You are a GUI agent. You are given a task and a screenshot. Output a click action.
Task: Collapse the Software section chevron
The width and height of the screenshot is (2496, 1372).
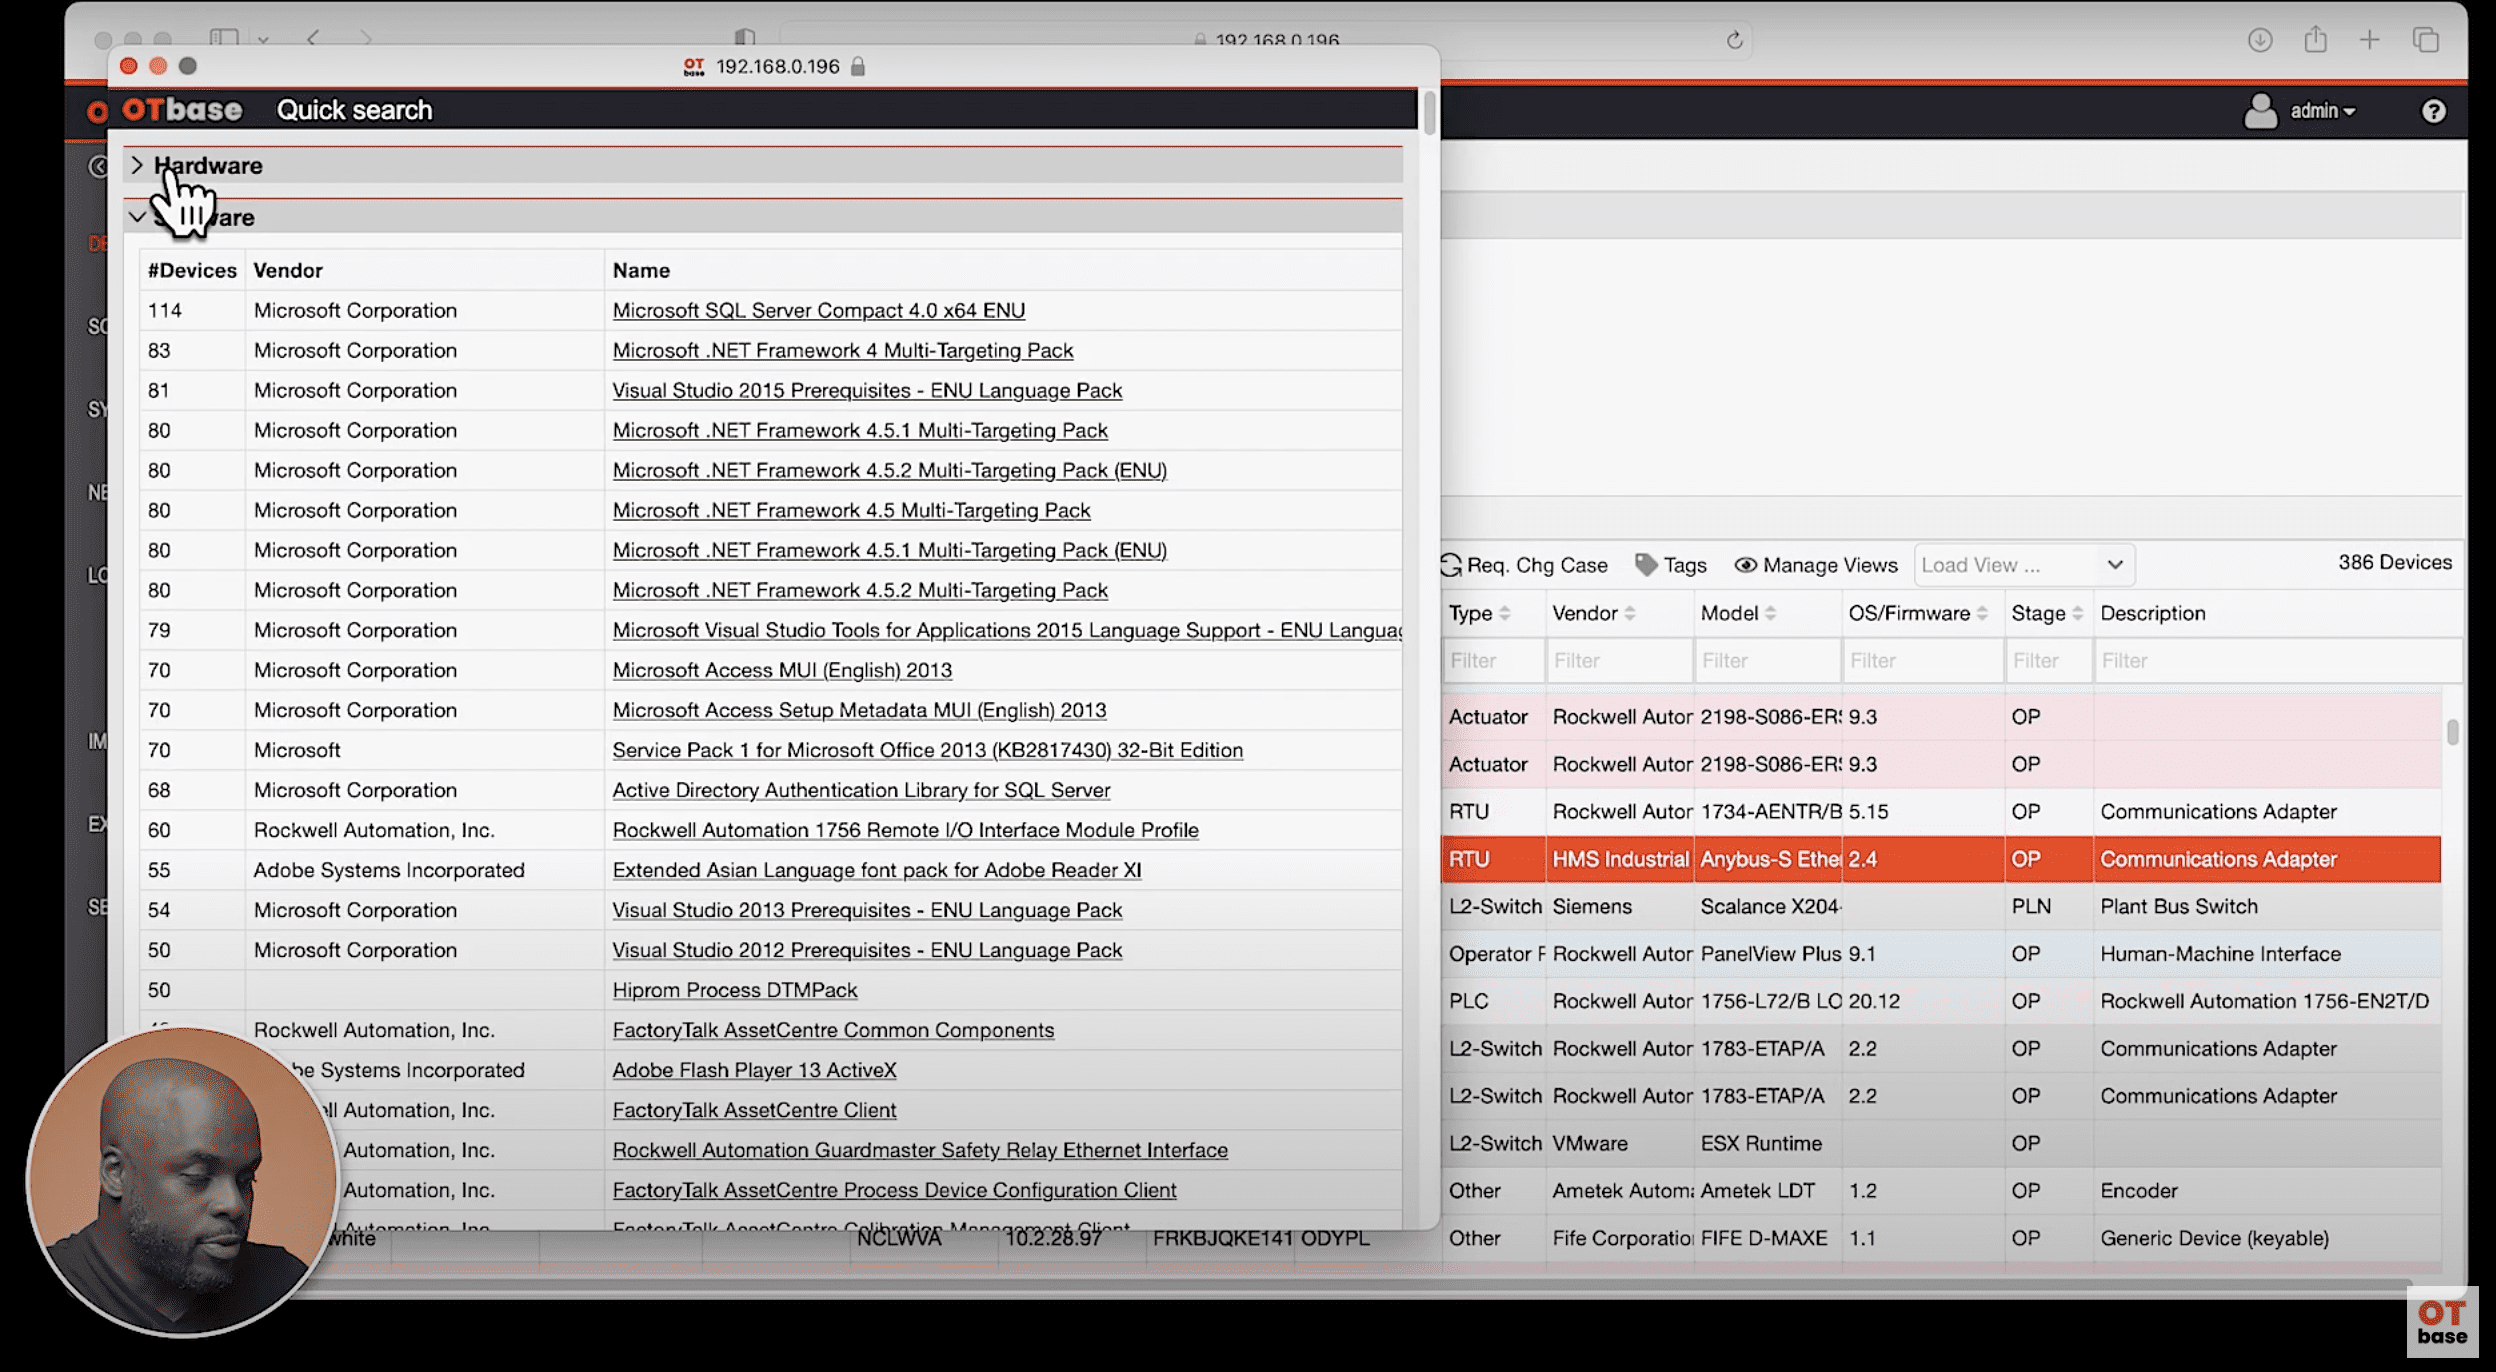(138, 217)
